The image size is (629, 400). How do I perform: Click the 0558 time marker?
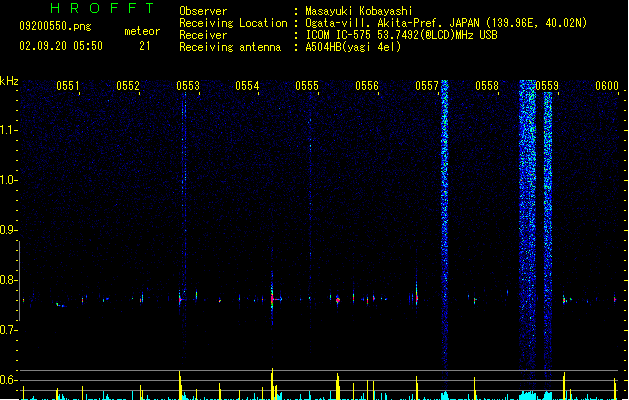pyautogui.click(x=487, y=86)
